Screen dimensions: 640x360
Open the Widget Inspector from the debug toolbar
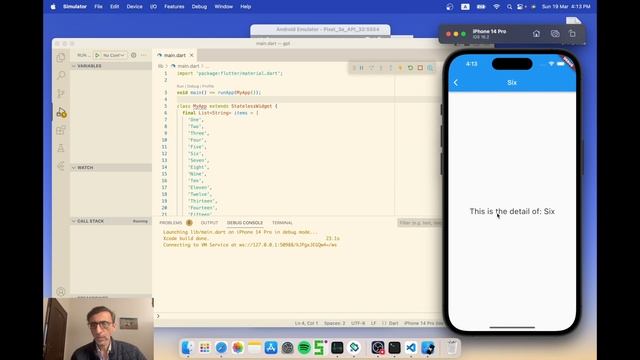(x=430, y=68)
